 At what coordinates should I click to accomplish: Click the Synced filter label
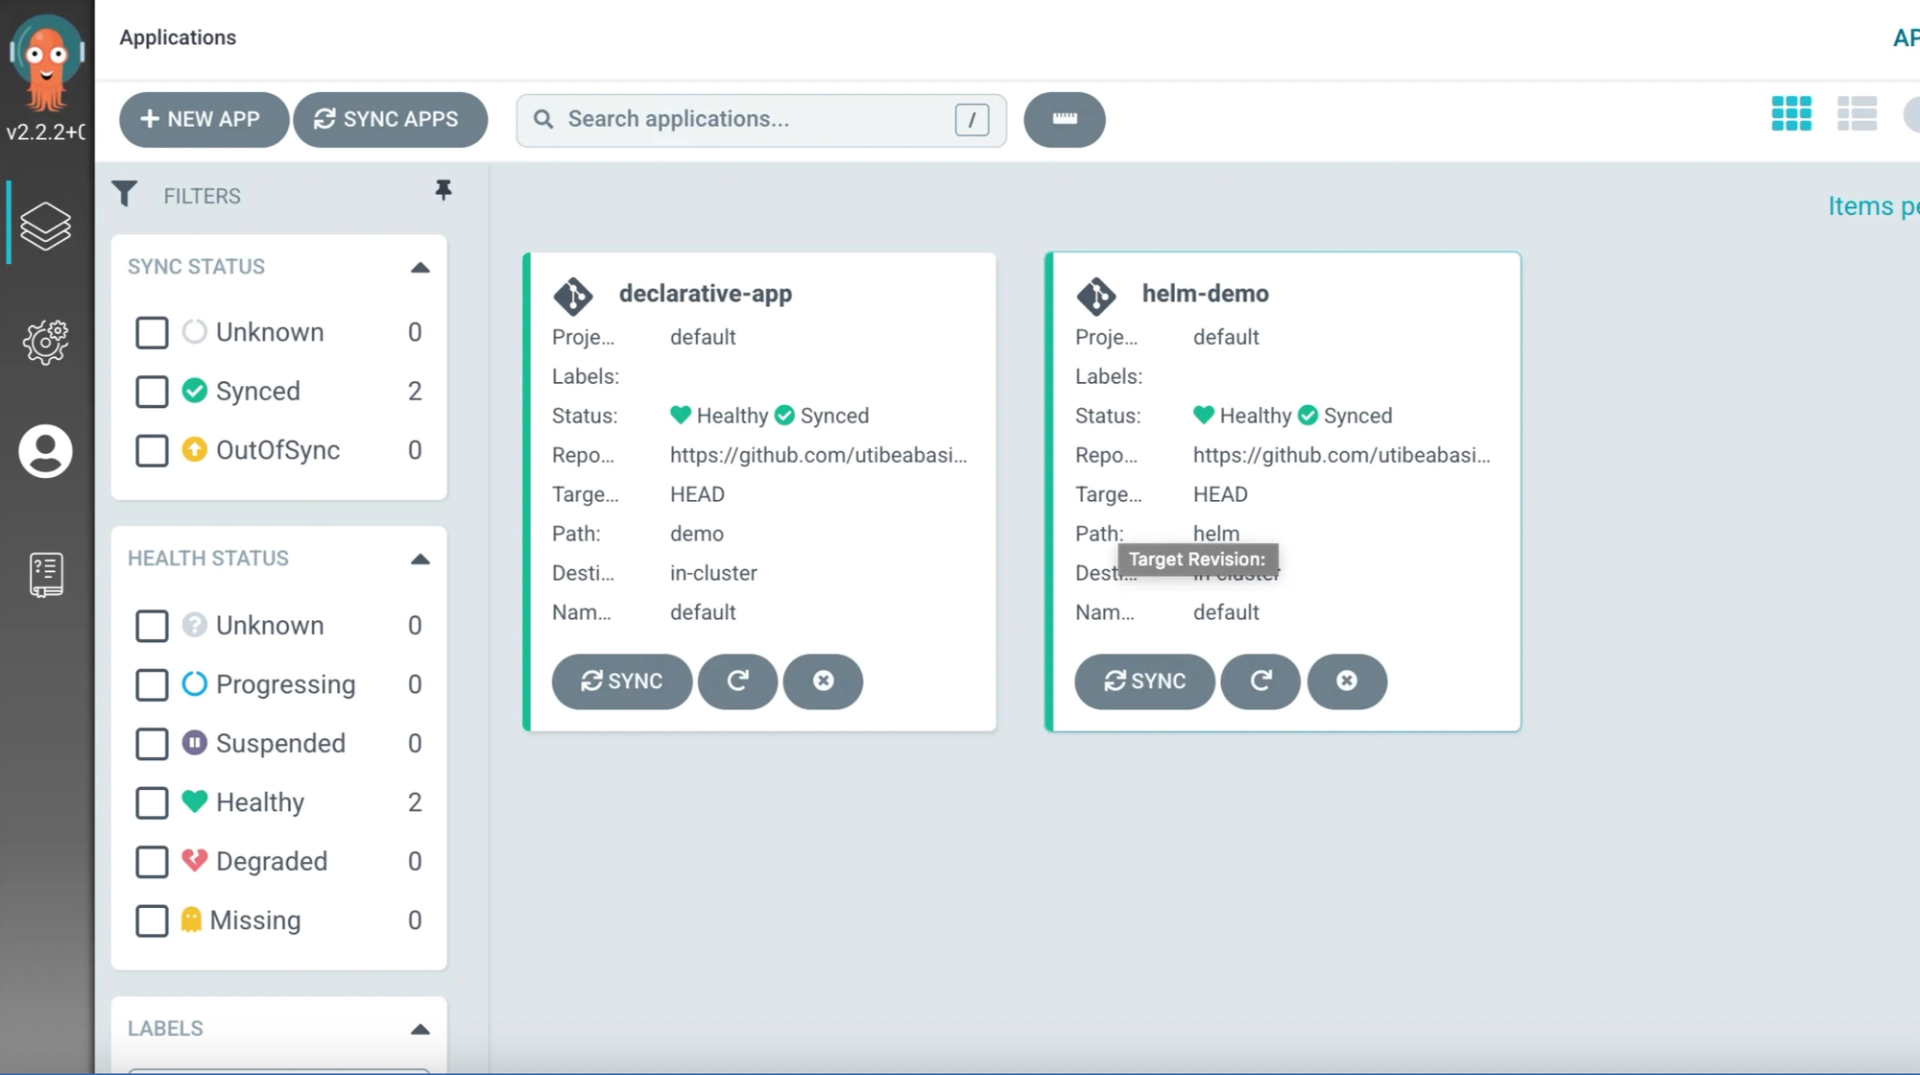(258, 391)
